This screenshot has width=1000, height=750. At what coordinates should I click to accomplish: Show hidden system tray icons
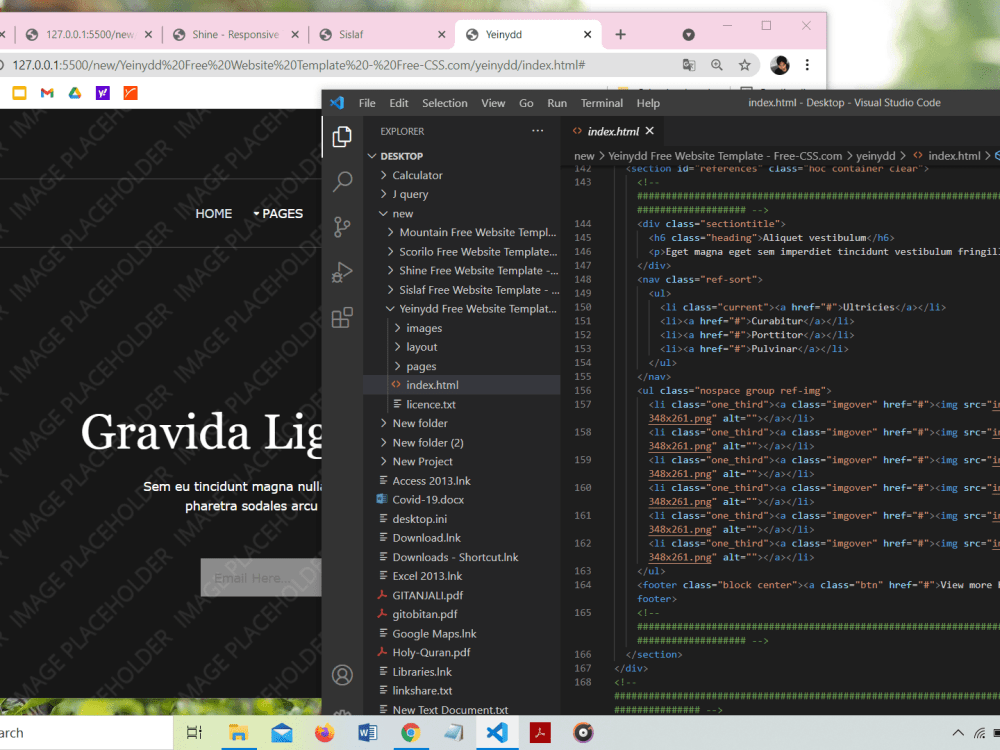(x=958, y=733)
